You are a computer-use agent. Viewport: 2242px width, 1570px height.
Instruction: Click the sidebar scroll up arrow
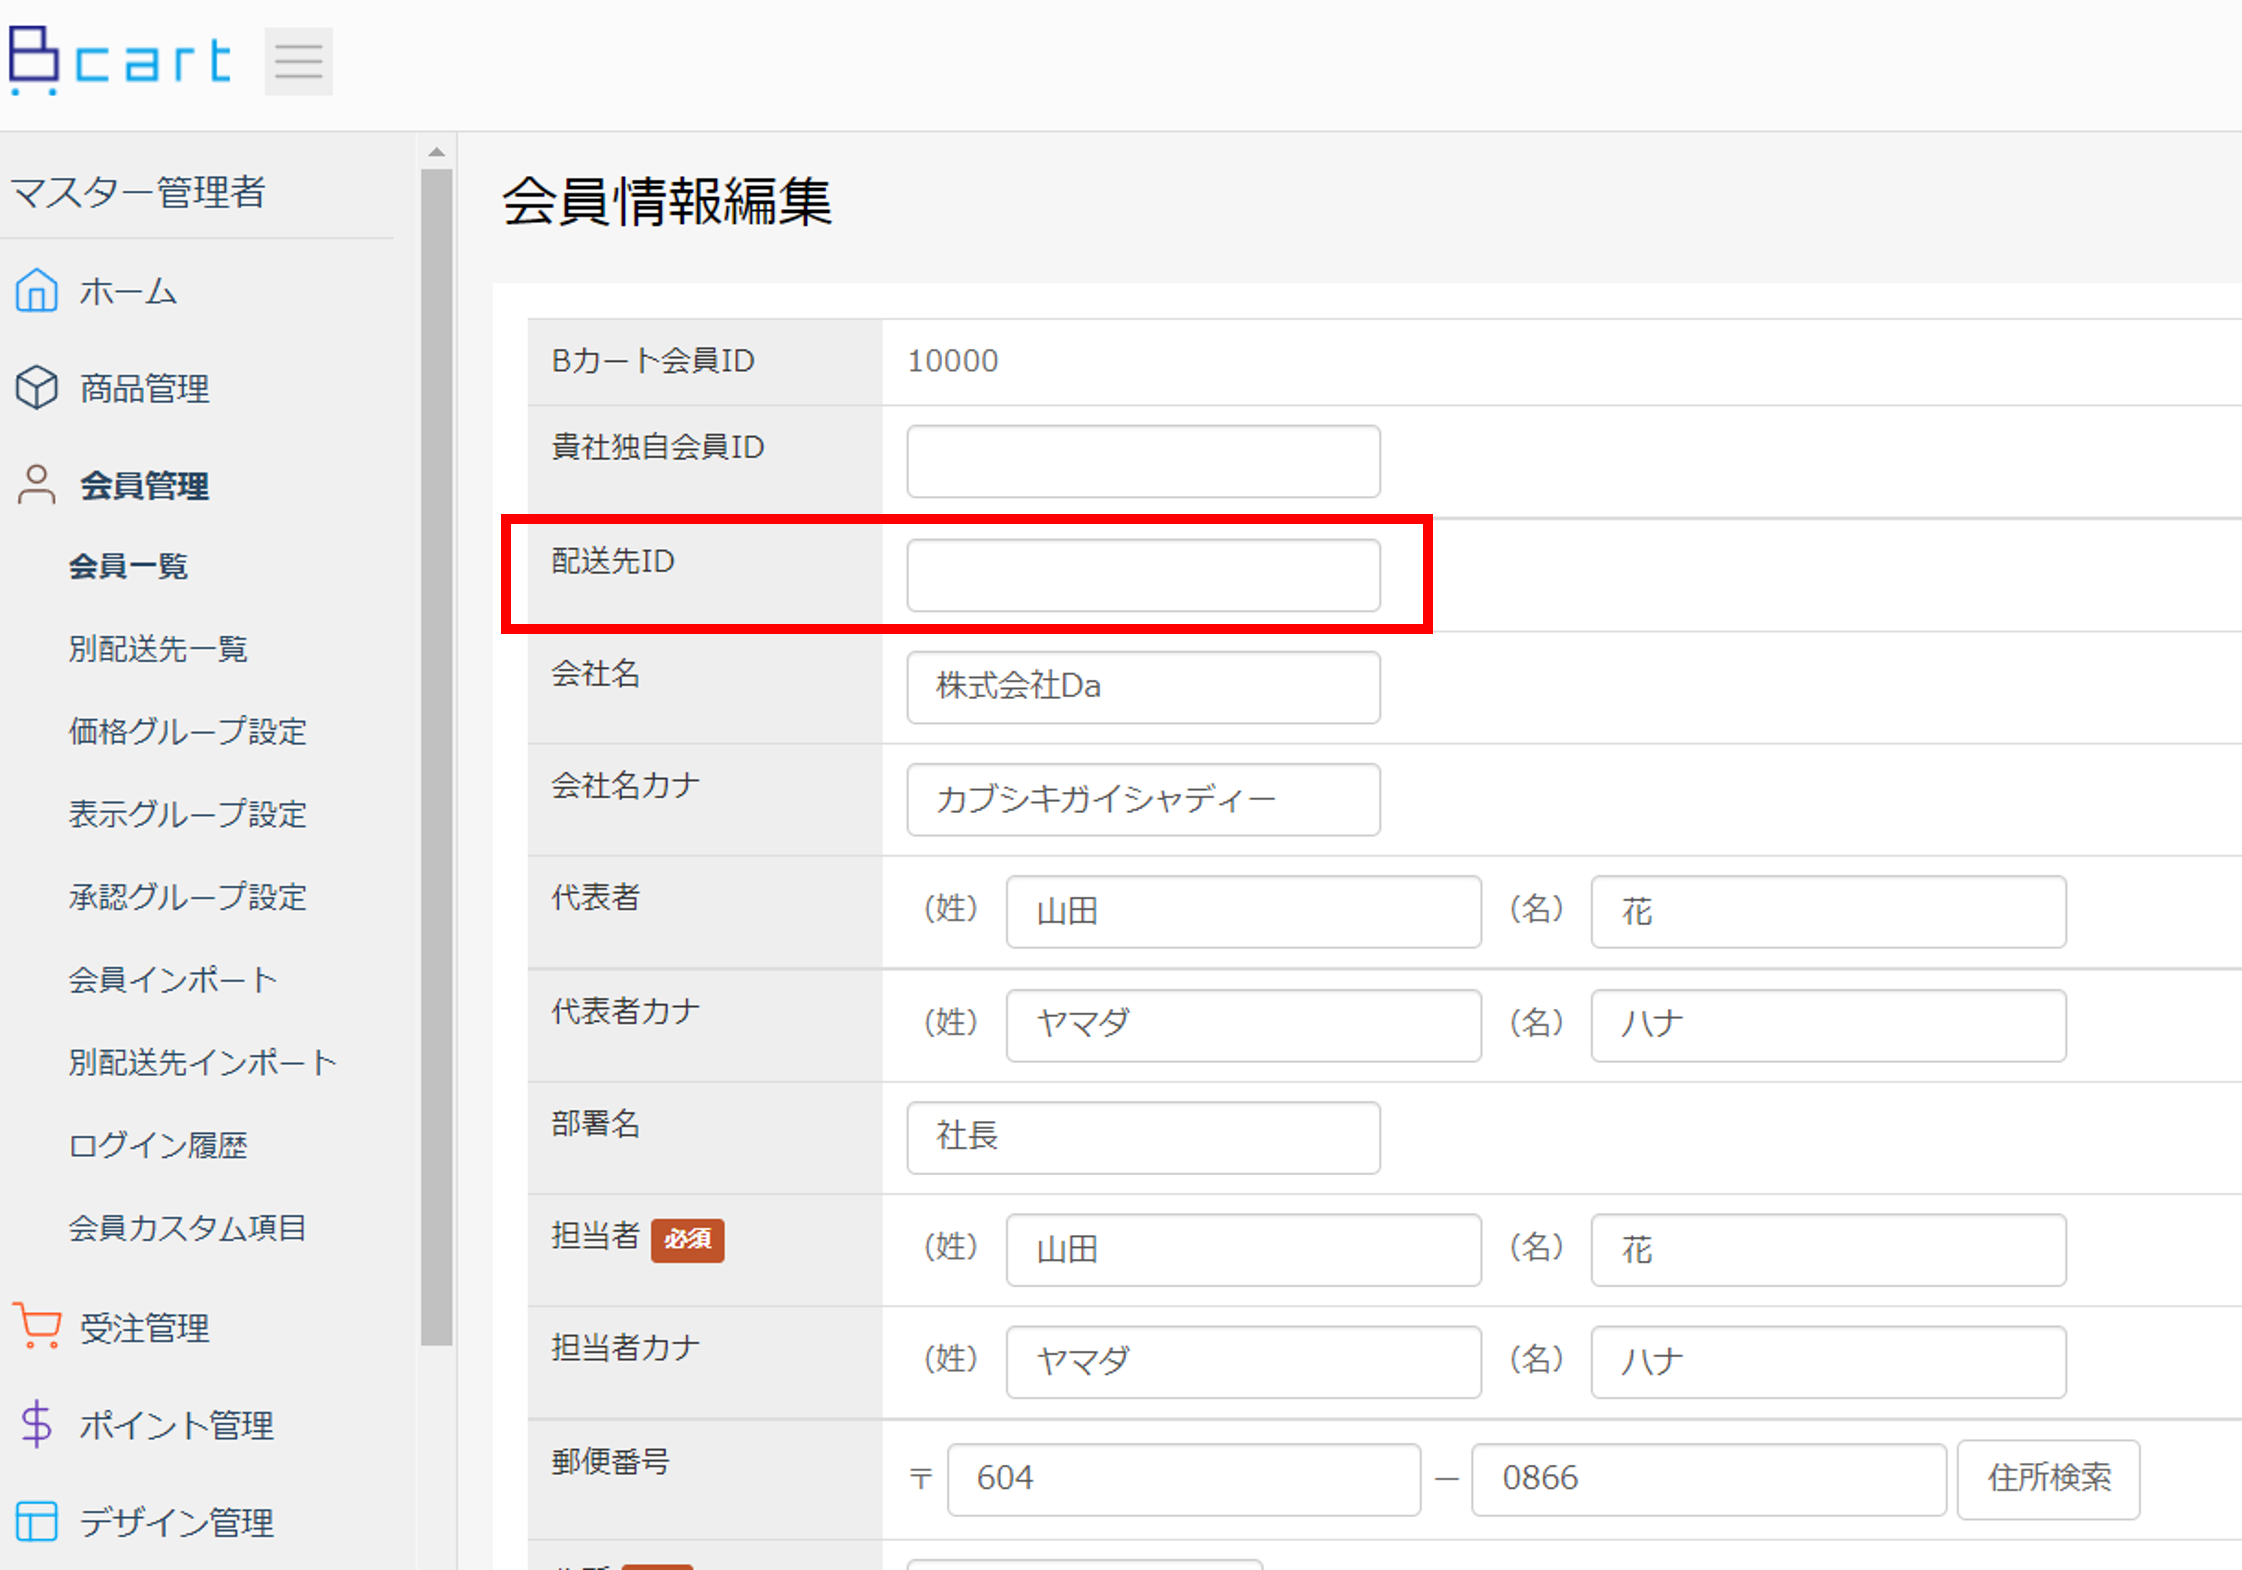click(436, 152)
